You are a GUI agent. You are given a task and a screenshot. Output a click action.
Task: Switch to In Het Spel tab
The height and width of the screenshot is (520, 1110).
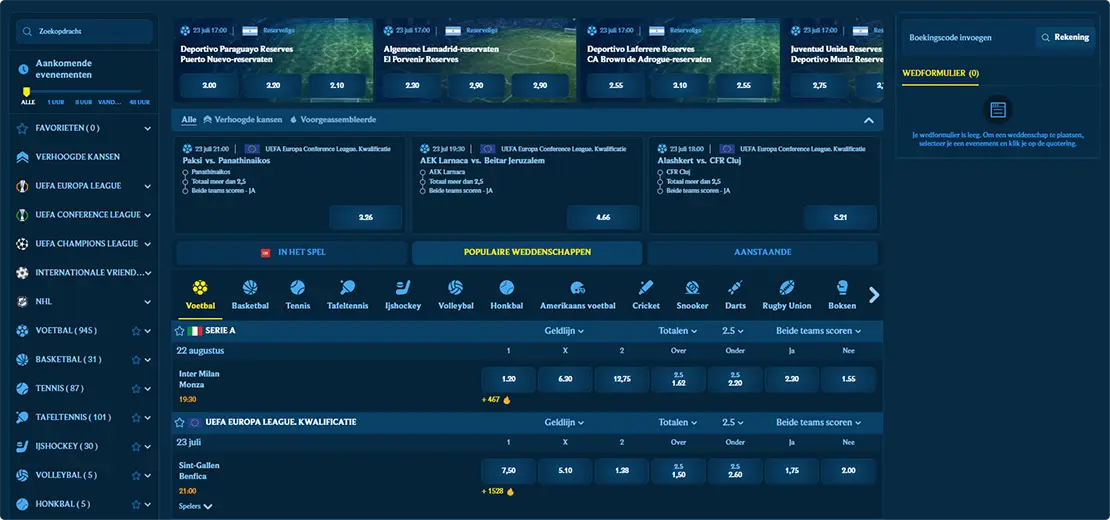292,252
